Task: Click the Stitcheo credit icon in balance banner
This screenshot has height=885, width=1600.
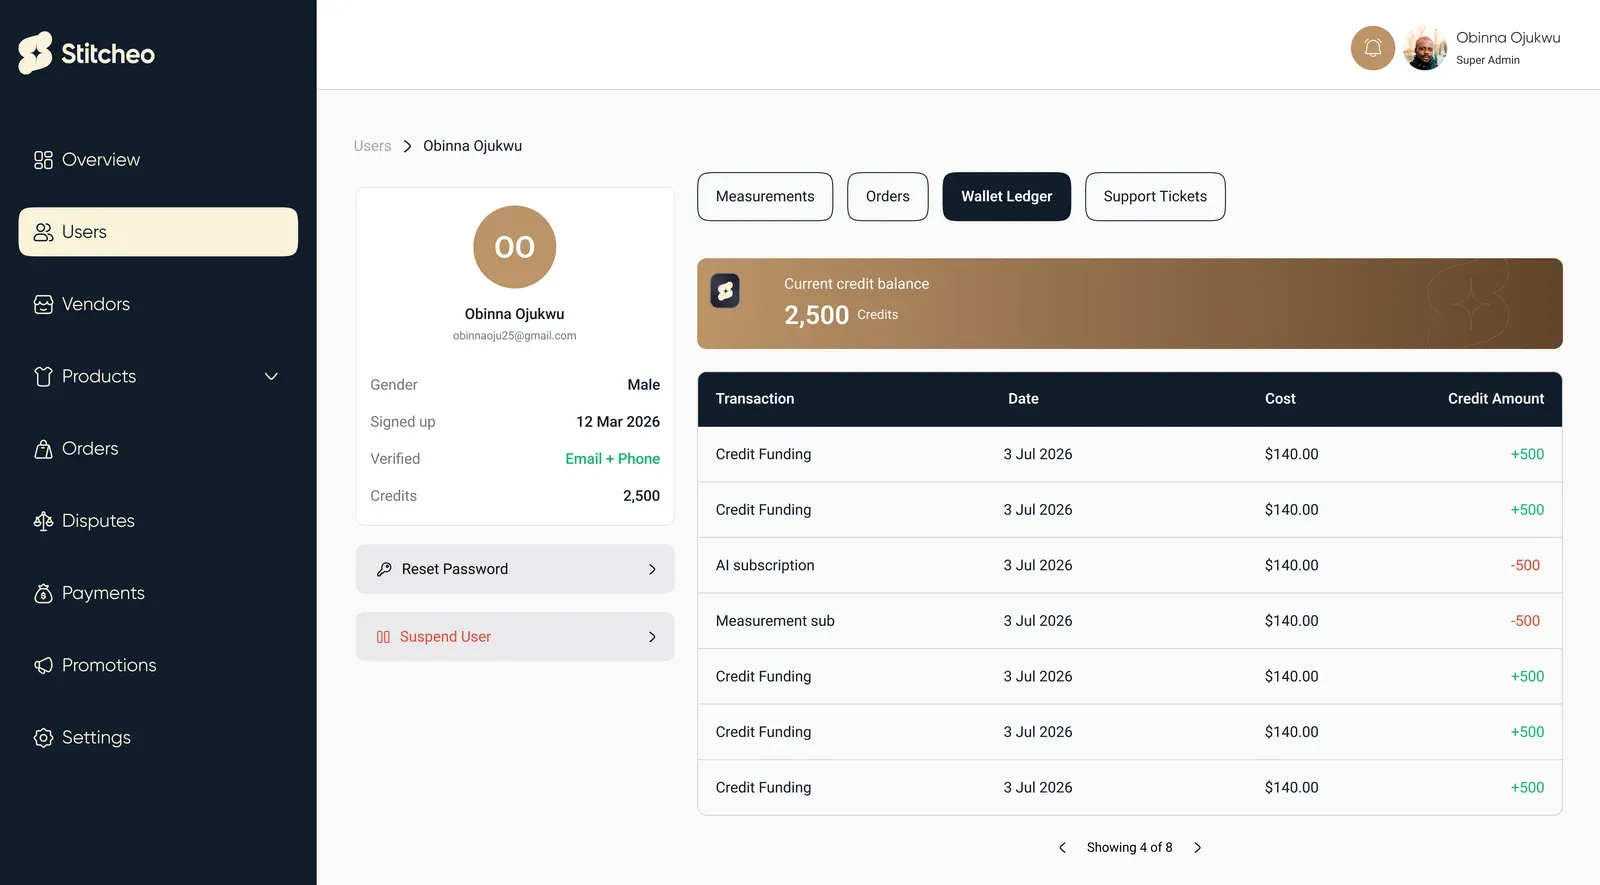Action: 725,291
